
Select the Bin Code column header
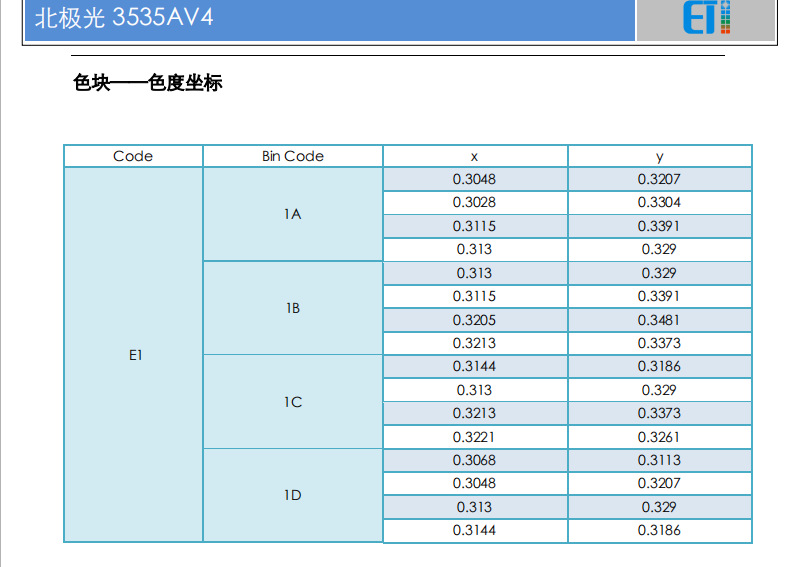click(293, 156)
